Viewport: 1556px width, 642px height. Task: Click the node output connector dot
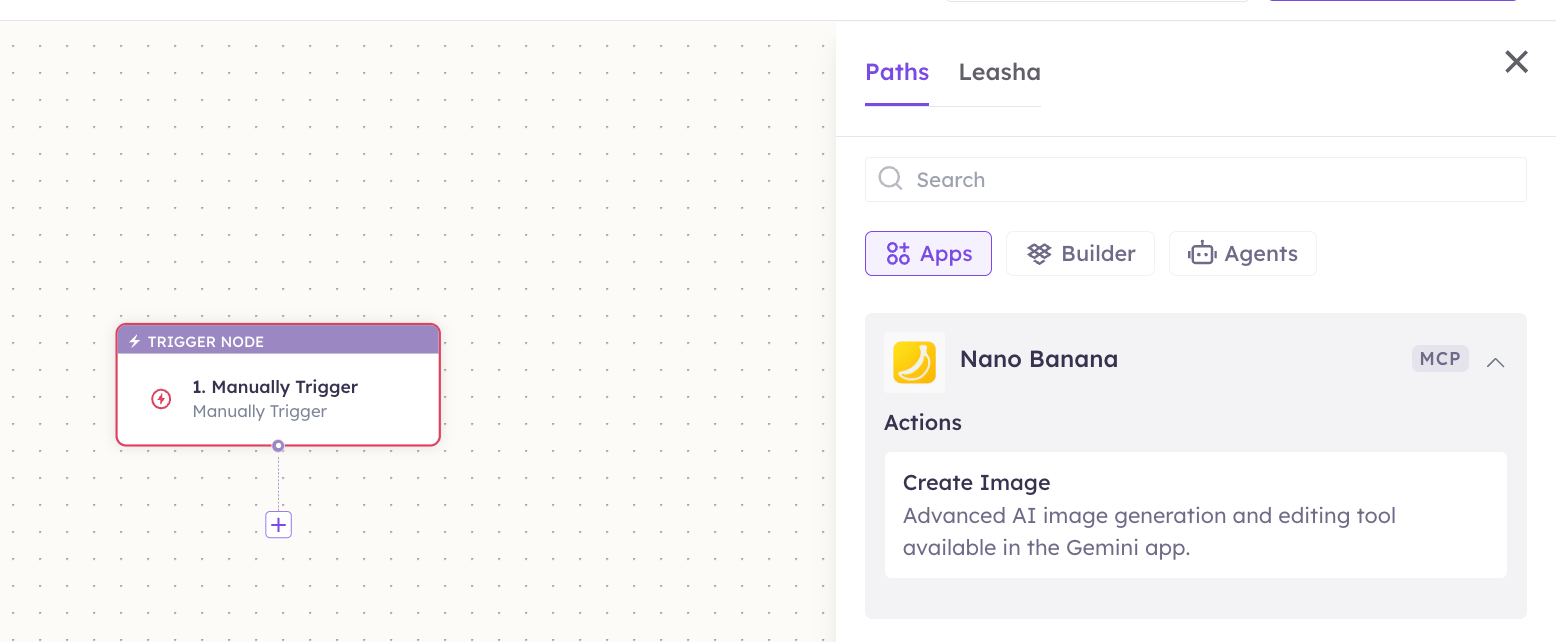click(x=278, y=446)
